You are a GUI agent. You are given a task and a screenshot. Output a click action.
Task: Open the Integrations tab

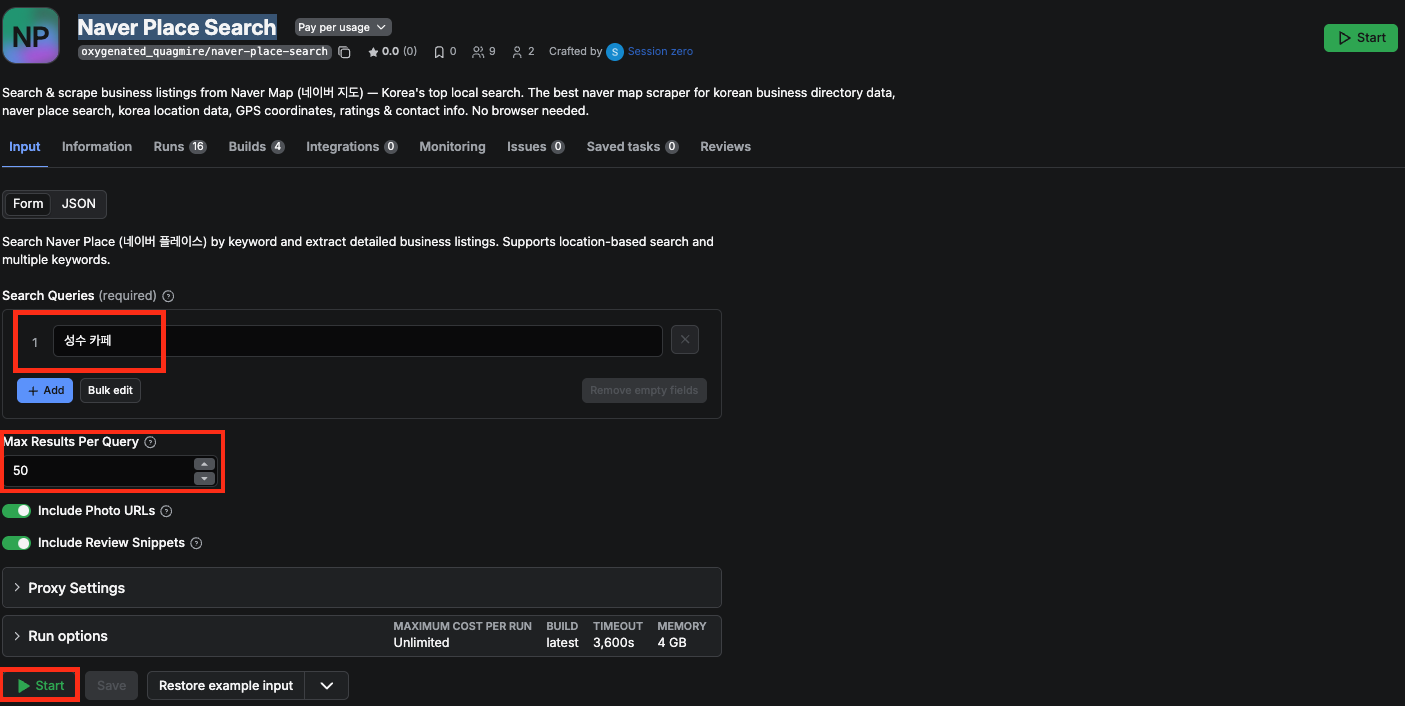pos(352,147)
